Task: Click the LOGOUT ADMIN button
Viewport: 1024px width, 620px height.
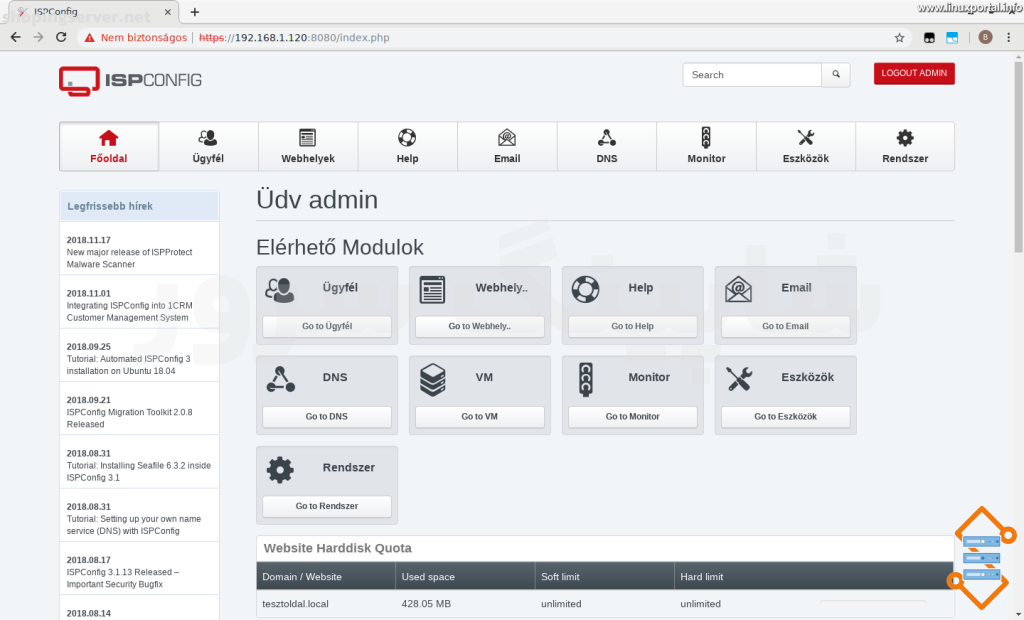Action: tap(914, 73)
